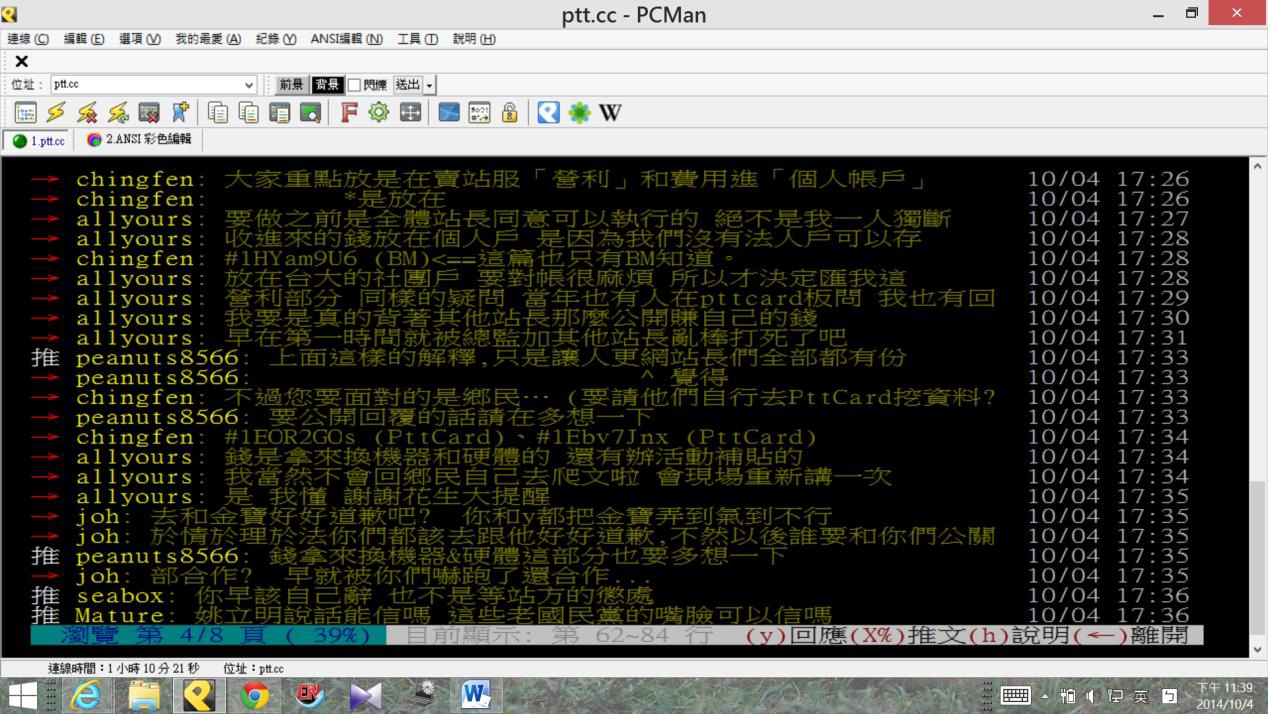Click the Windows Start button
The image size is (1268, 714).
click(x=22, y=695)
